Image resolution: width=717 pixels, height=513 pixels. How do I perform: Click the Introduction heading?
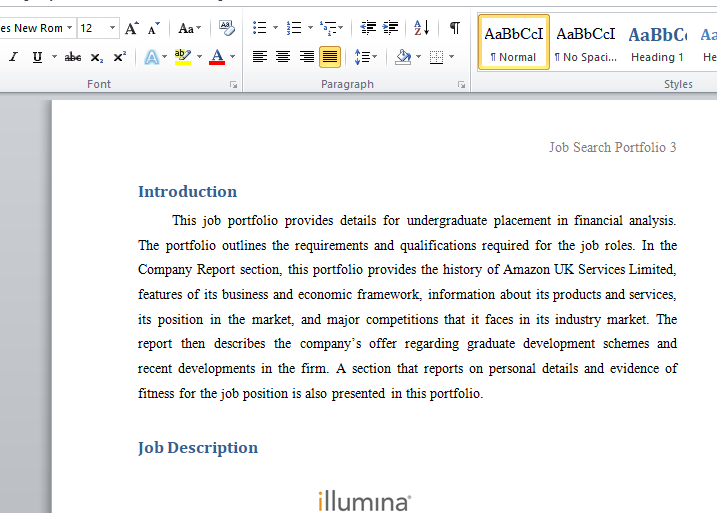[x=187, y=192]
